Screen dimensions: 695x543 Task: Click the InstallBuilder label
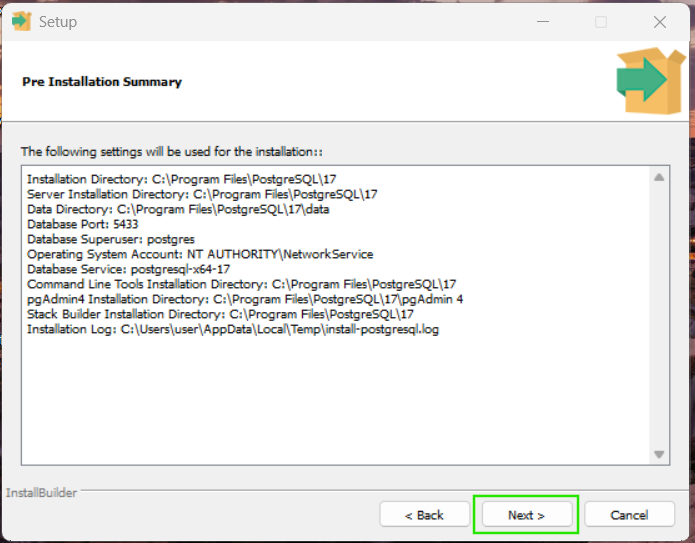pyautogui.click(x=41, y=492)
